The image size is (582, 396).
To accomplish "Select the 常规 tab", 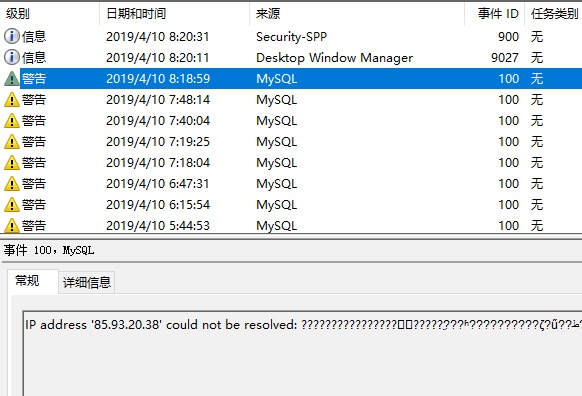I will 33,281.
